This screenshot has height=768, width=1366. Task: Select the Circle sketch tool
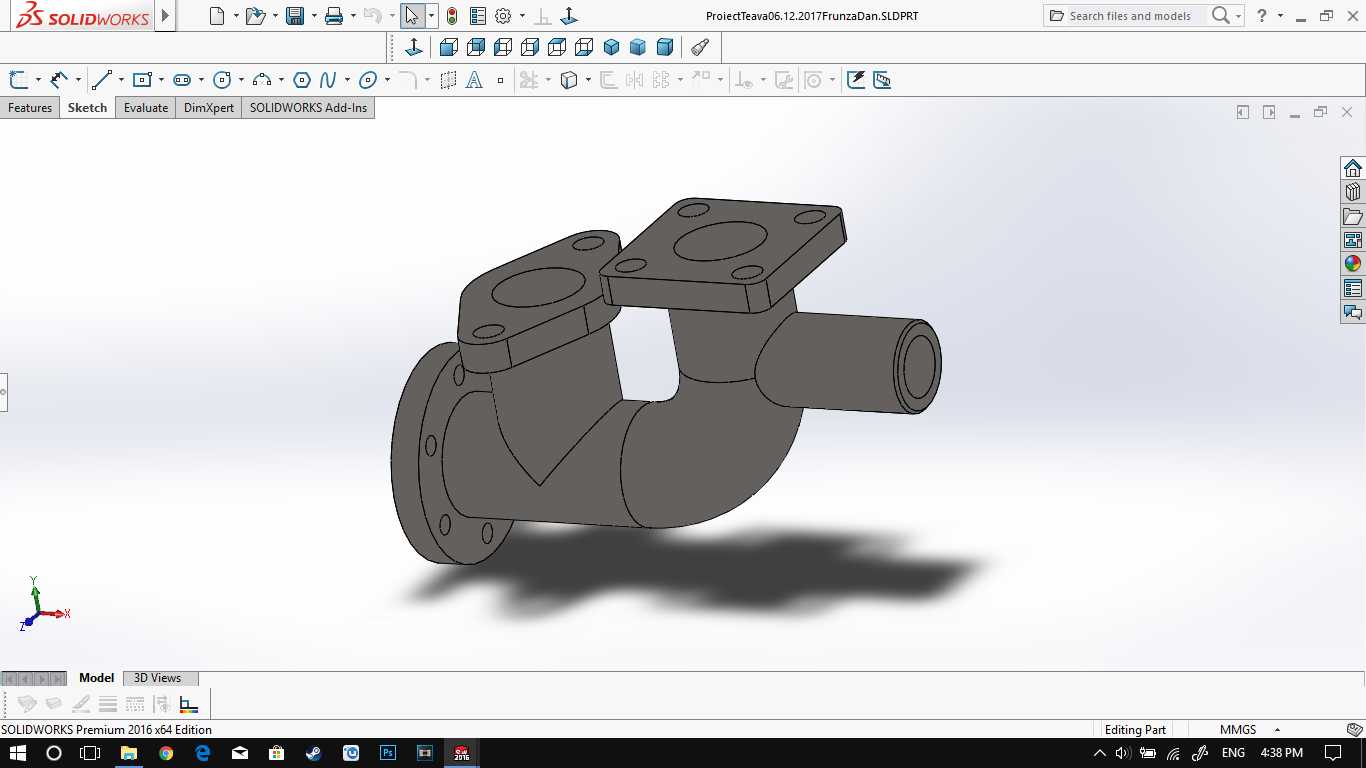[x=222, y=80]
